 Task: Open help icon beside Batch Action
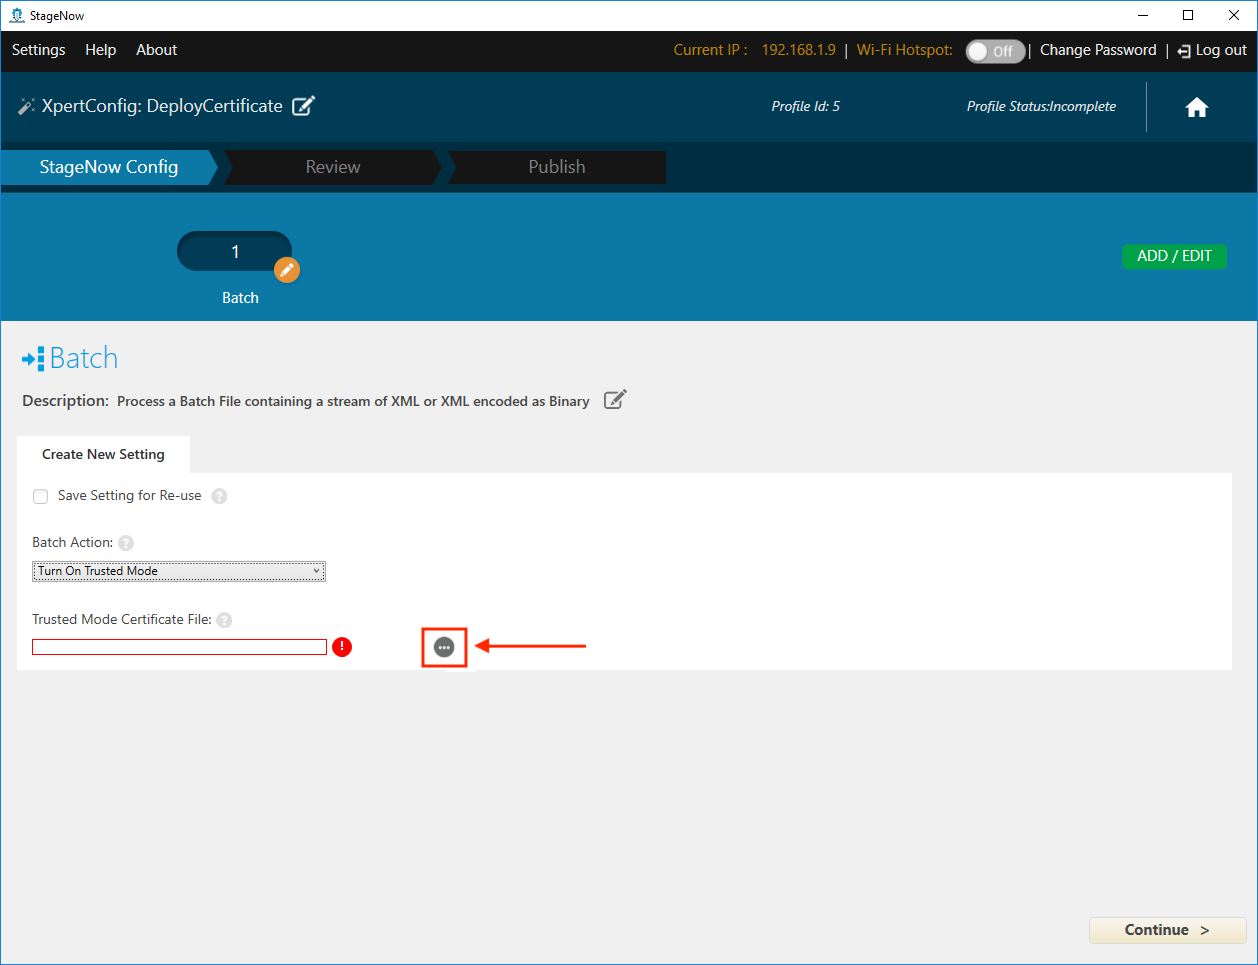coord(126,543)
